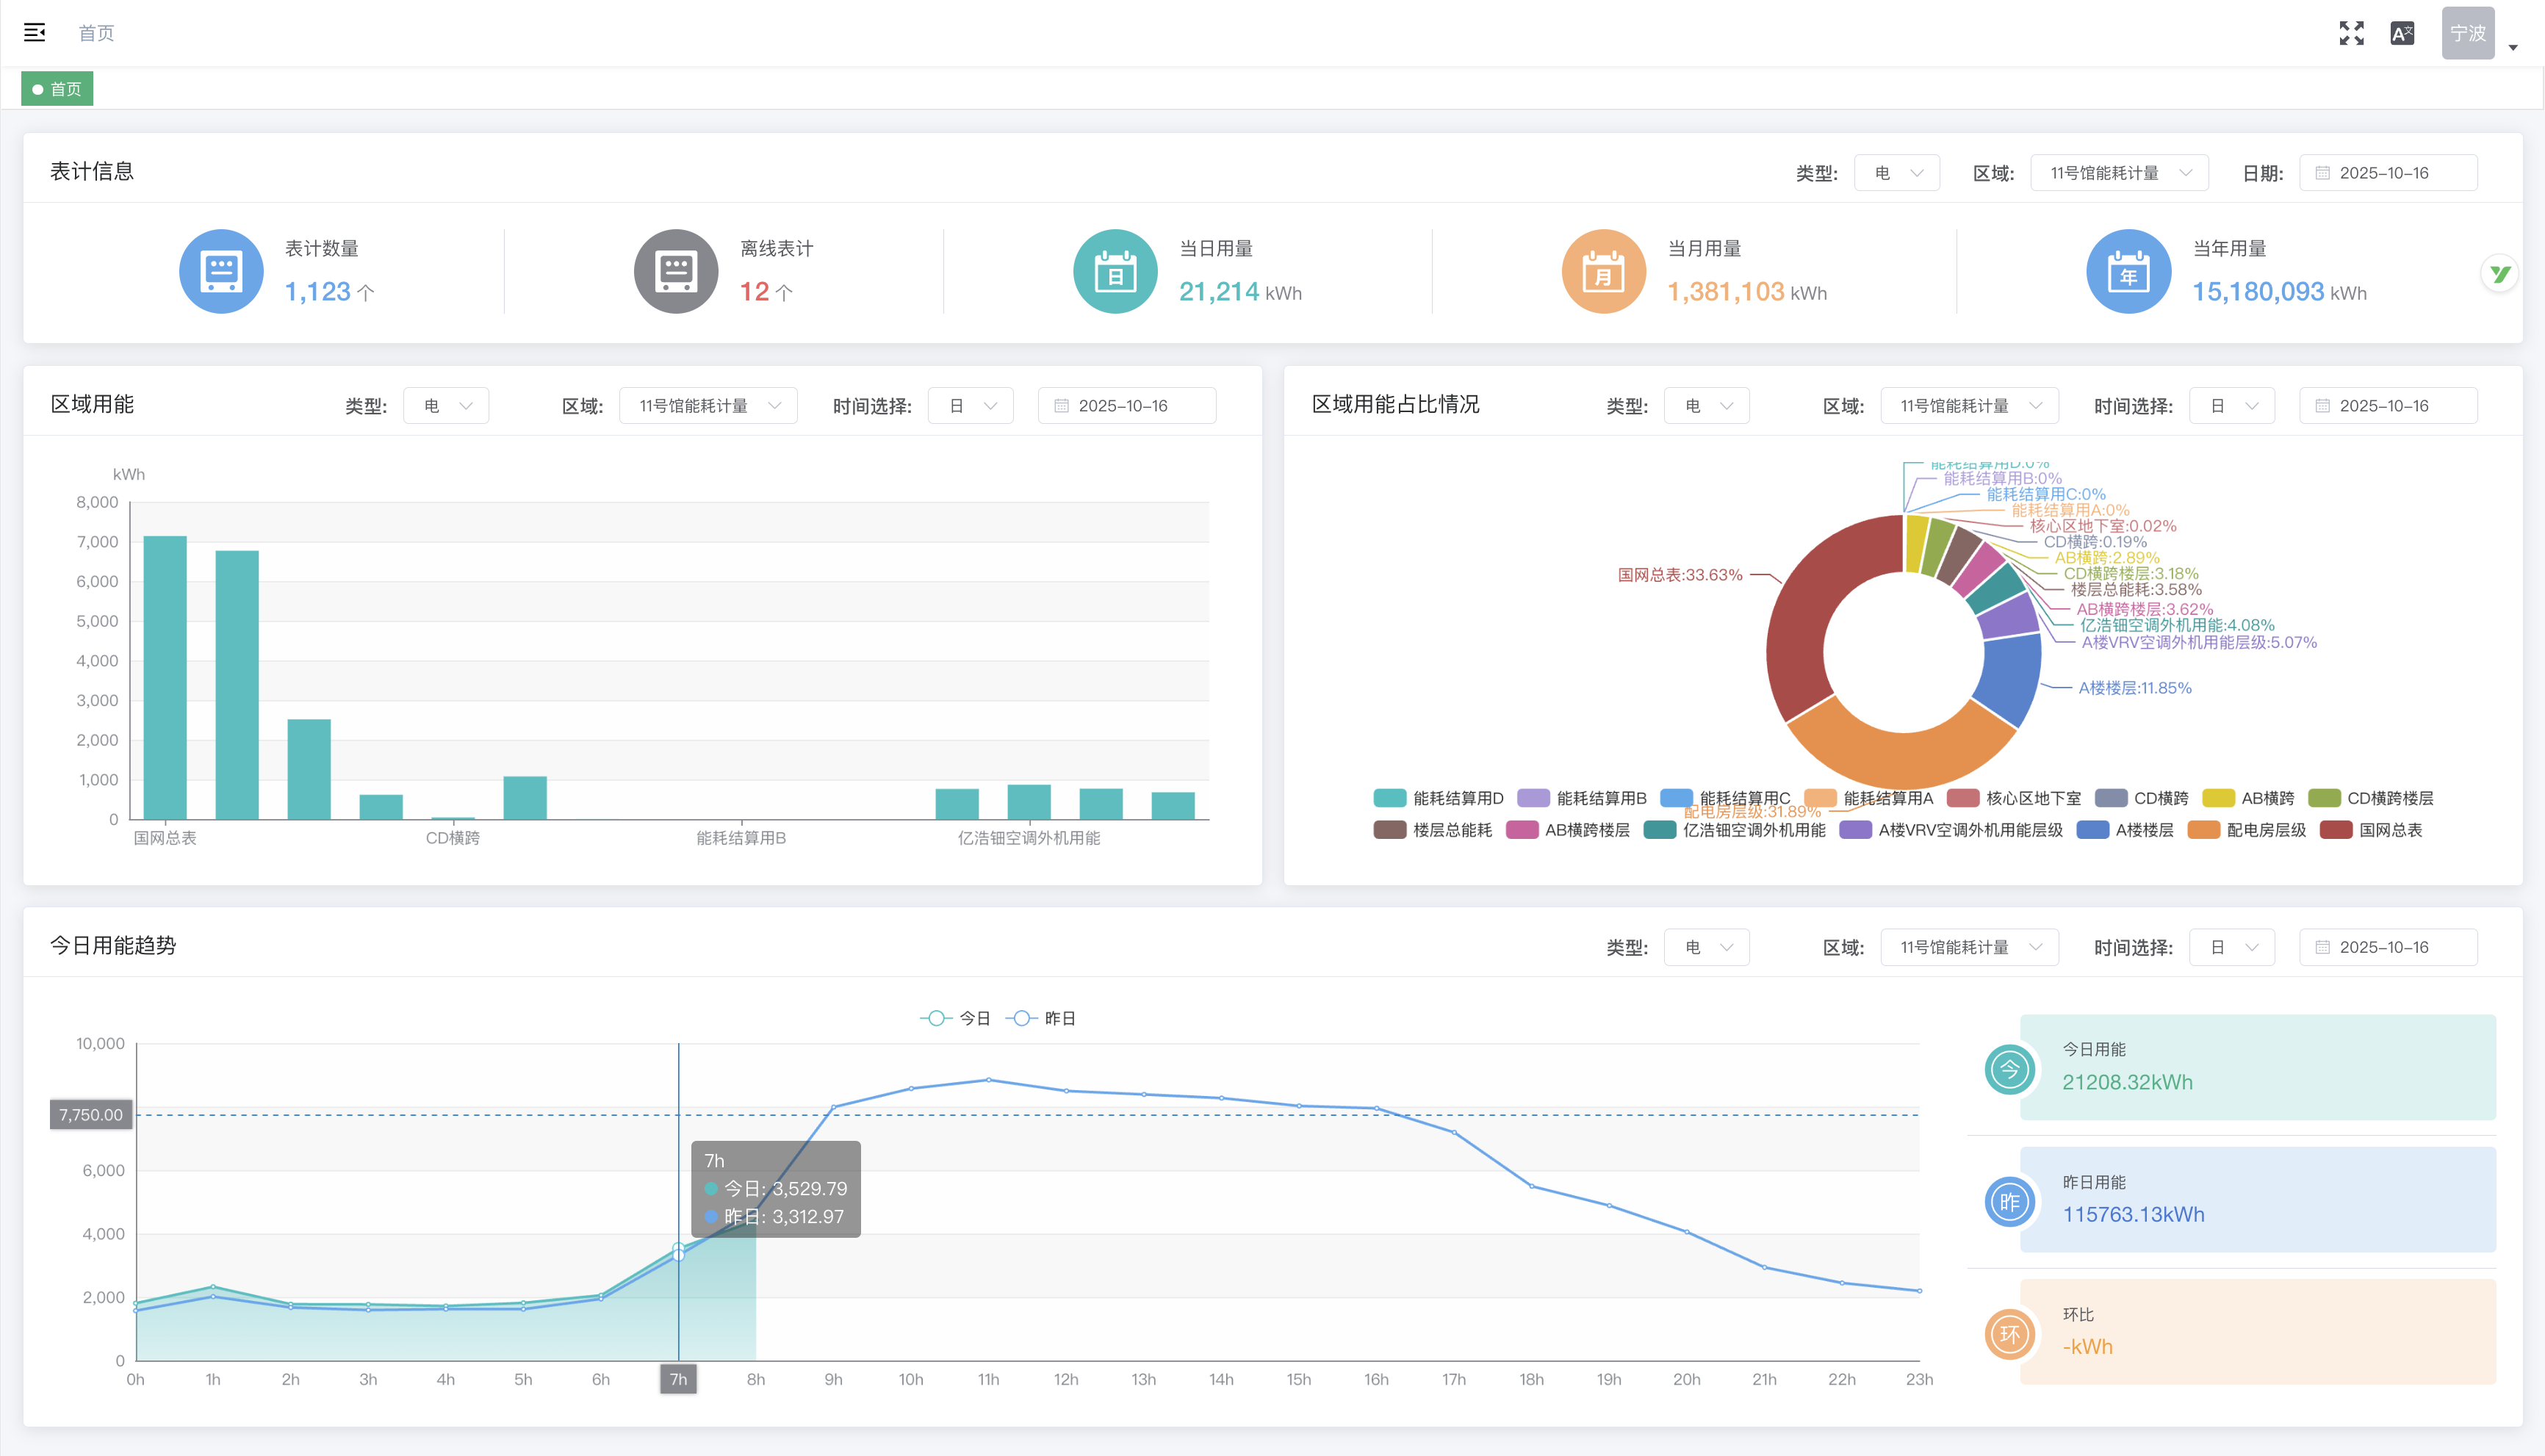
Task: Collapse the sidebar with hamburger icon
Action: click(35, 33)
